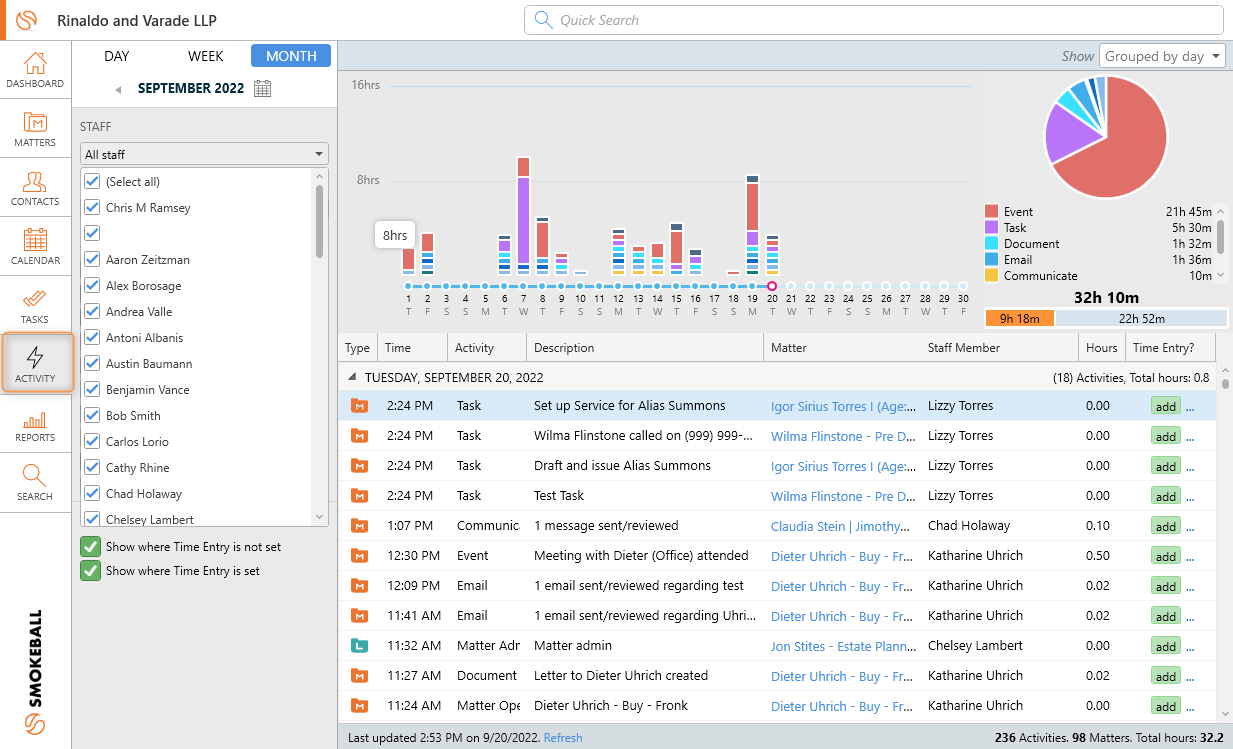Screen dimensions: 1233x749
Task: Select the day 20 marker on the chart timeline
Action: pos(772,286)
